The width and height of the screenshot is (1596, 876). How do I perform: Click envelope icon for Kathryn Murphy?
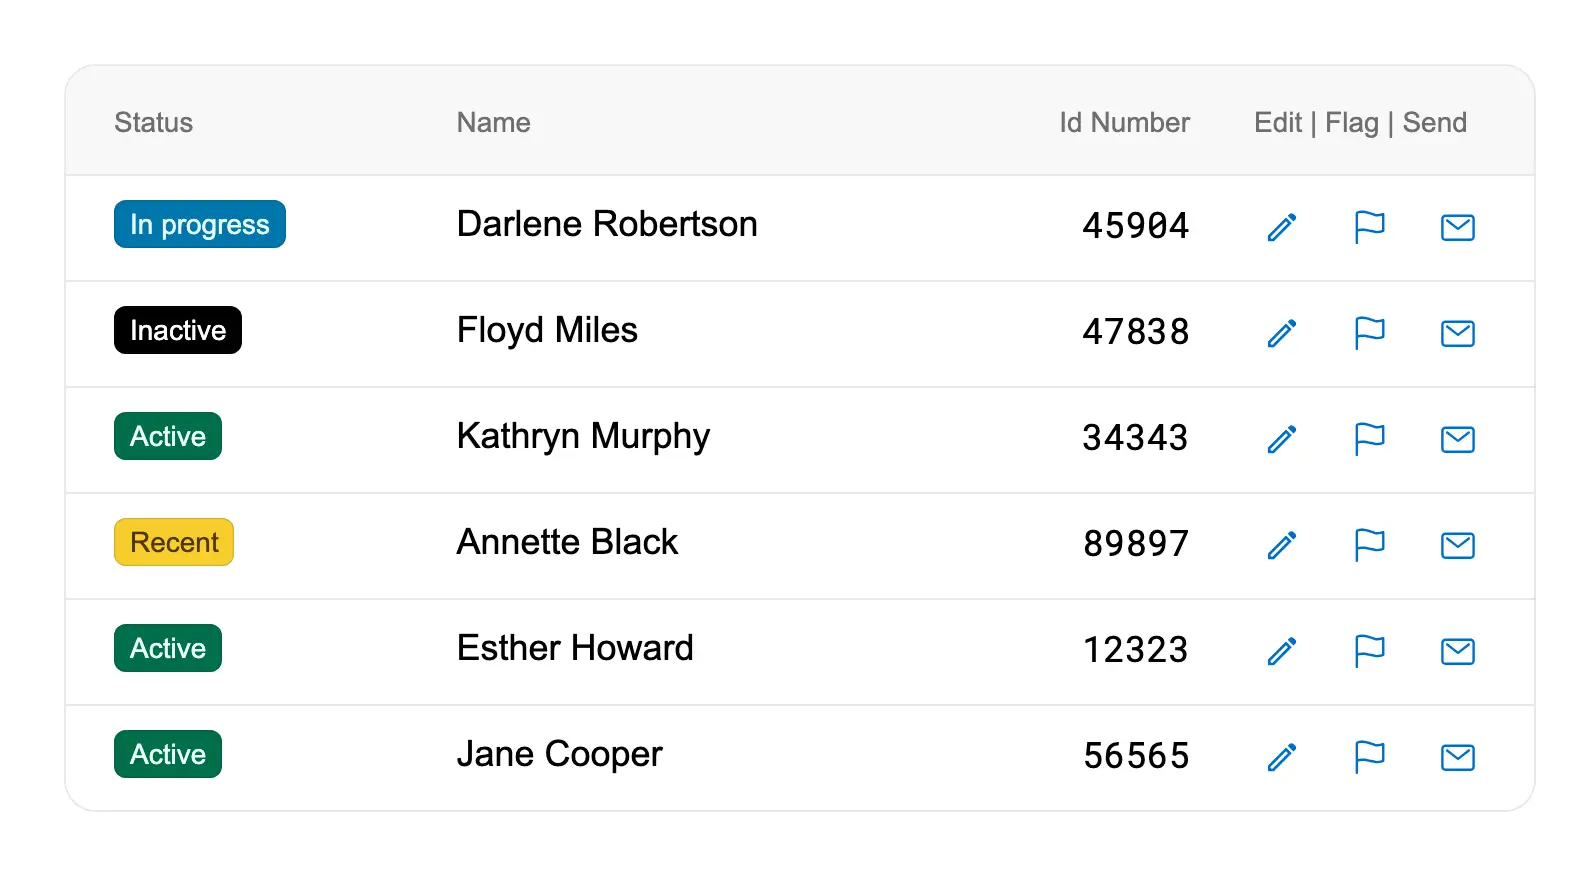[x=1457, y=439]
